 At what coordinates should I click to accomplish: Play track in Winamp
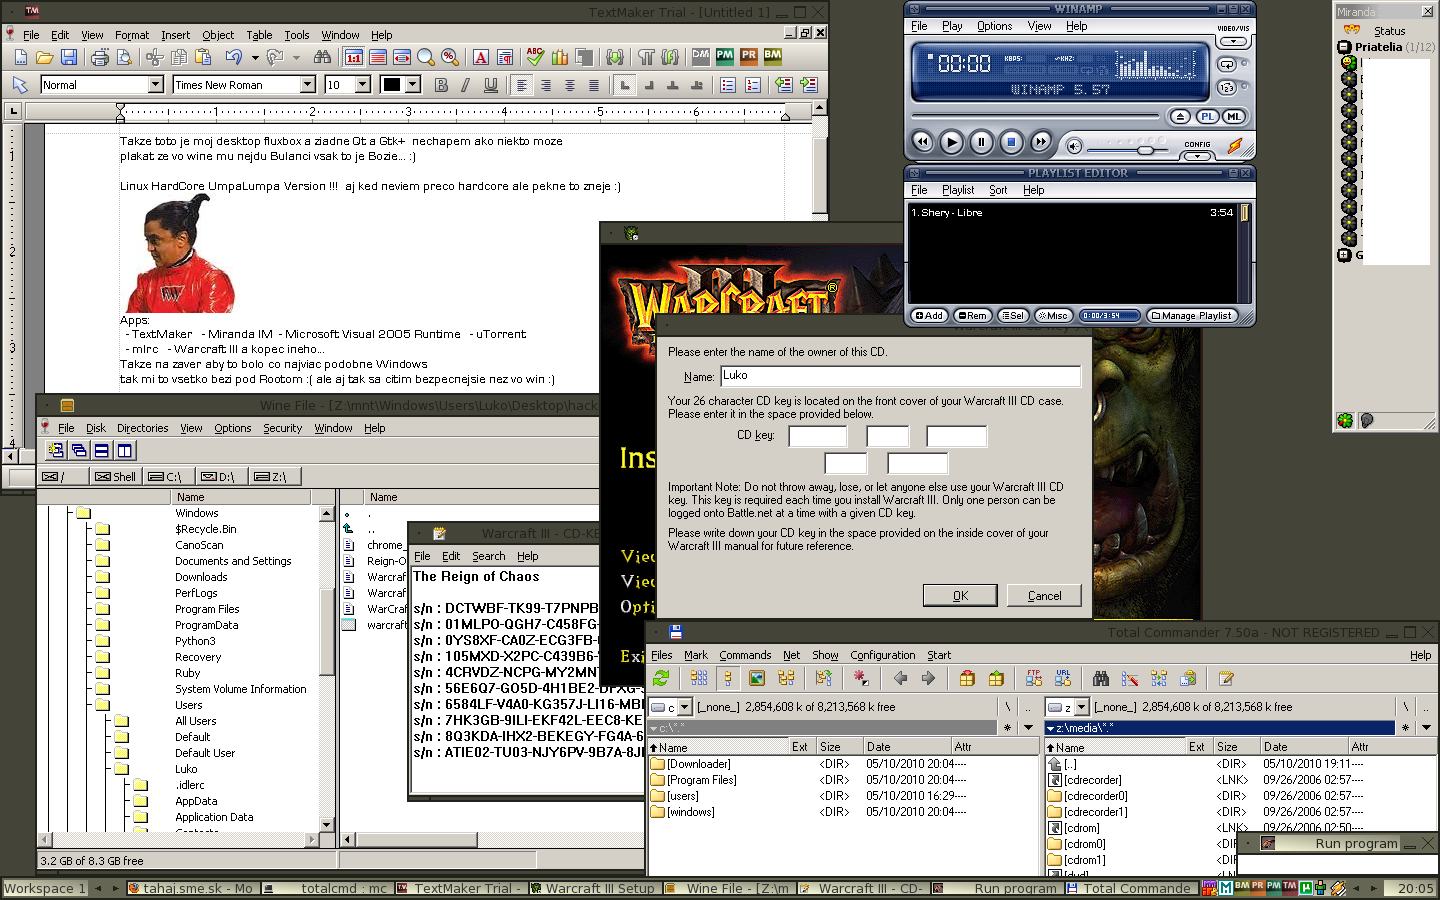coord(952,143)
